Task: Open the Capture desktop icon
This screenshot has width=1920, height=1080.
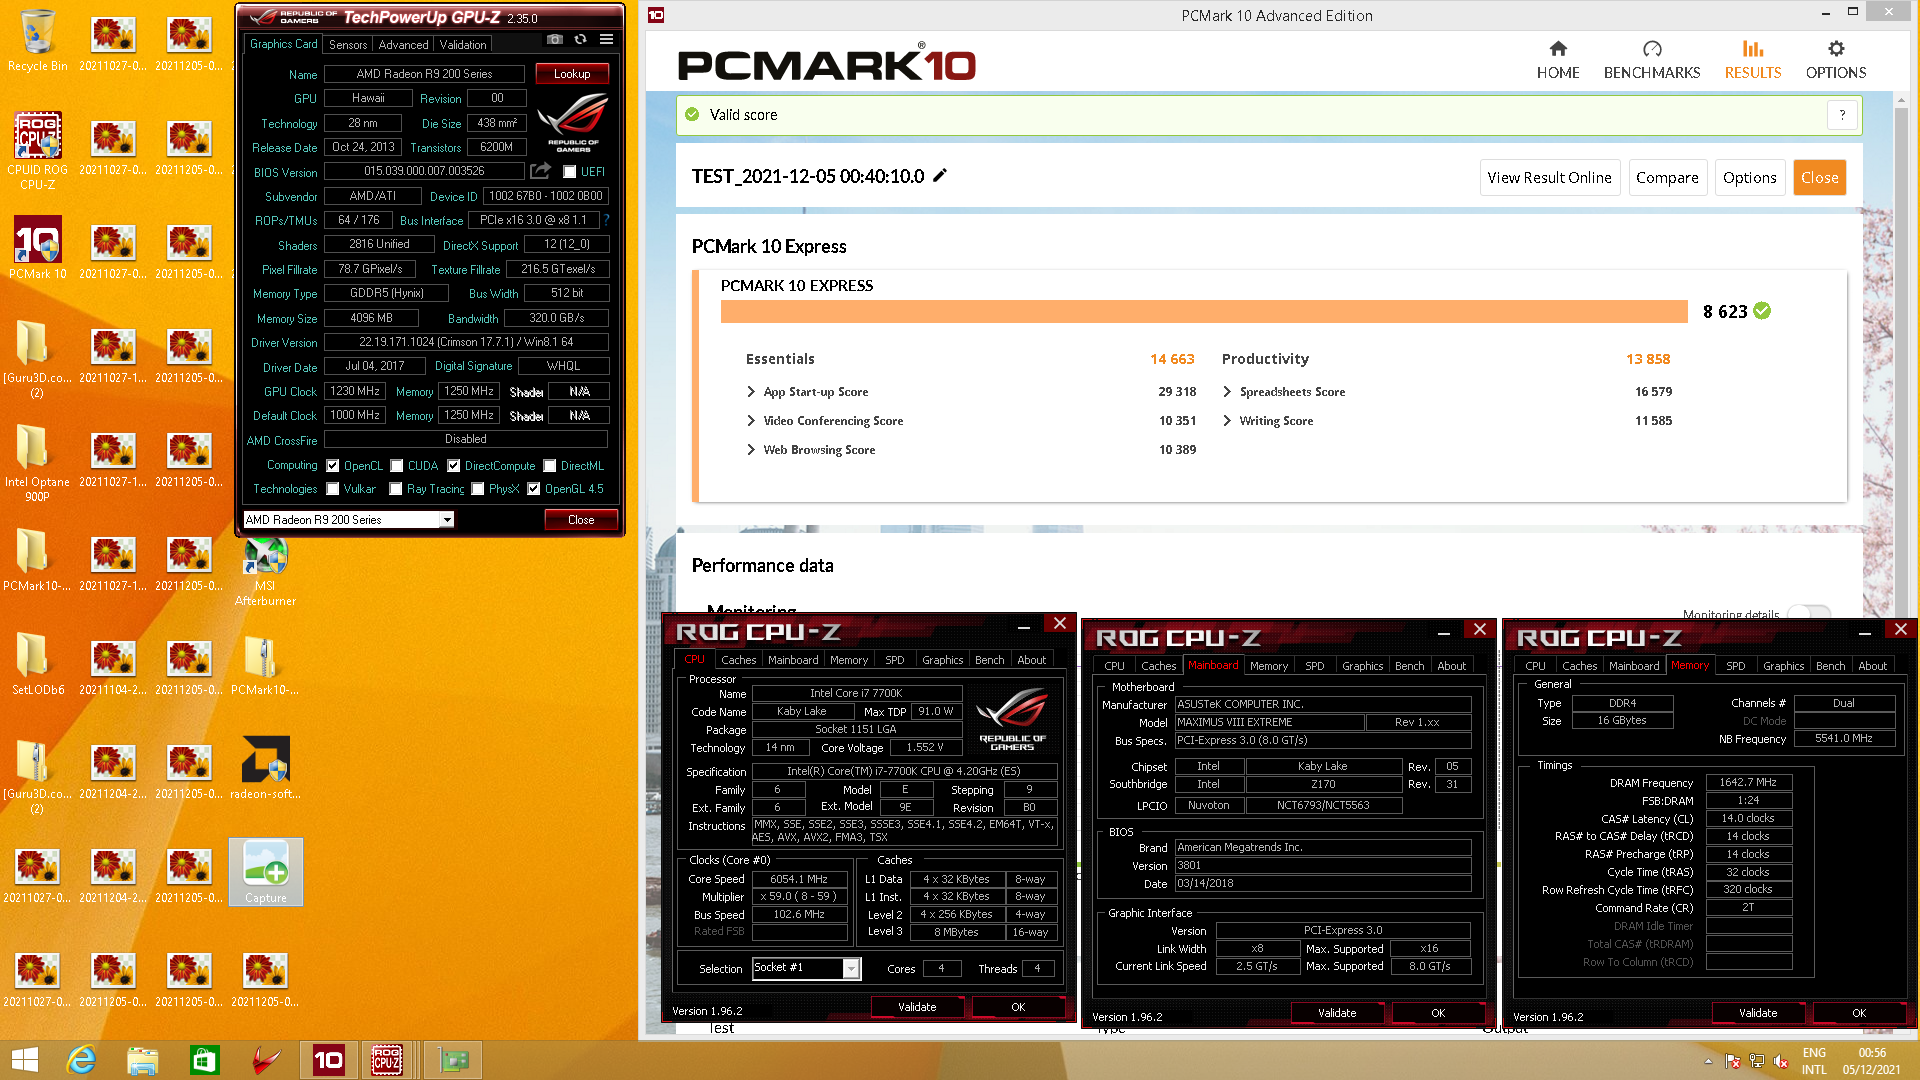Action: [265, 872]
